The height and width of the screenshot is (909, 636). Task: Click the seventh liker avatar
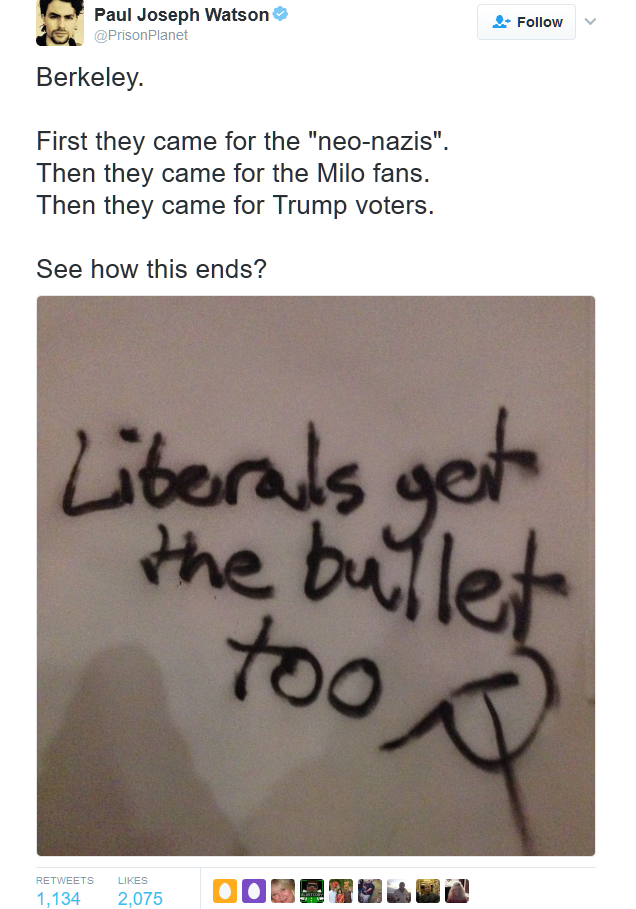(399, 890)
